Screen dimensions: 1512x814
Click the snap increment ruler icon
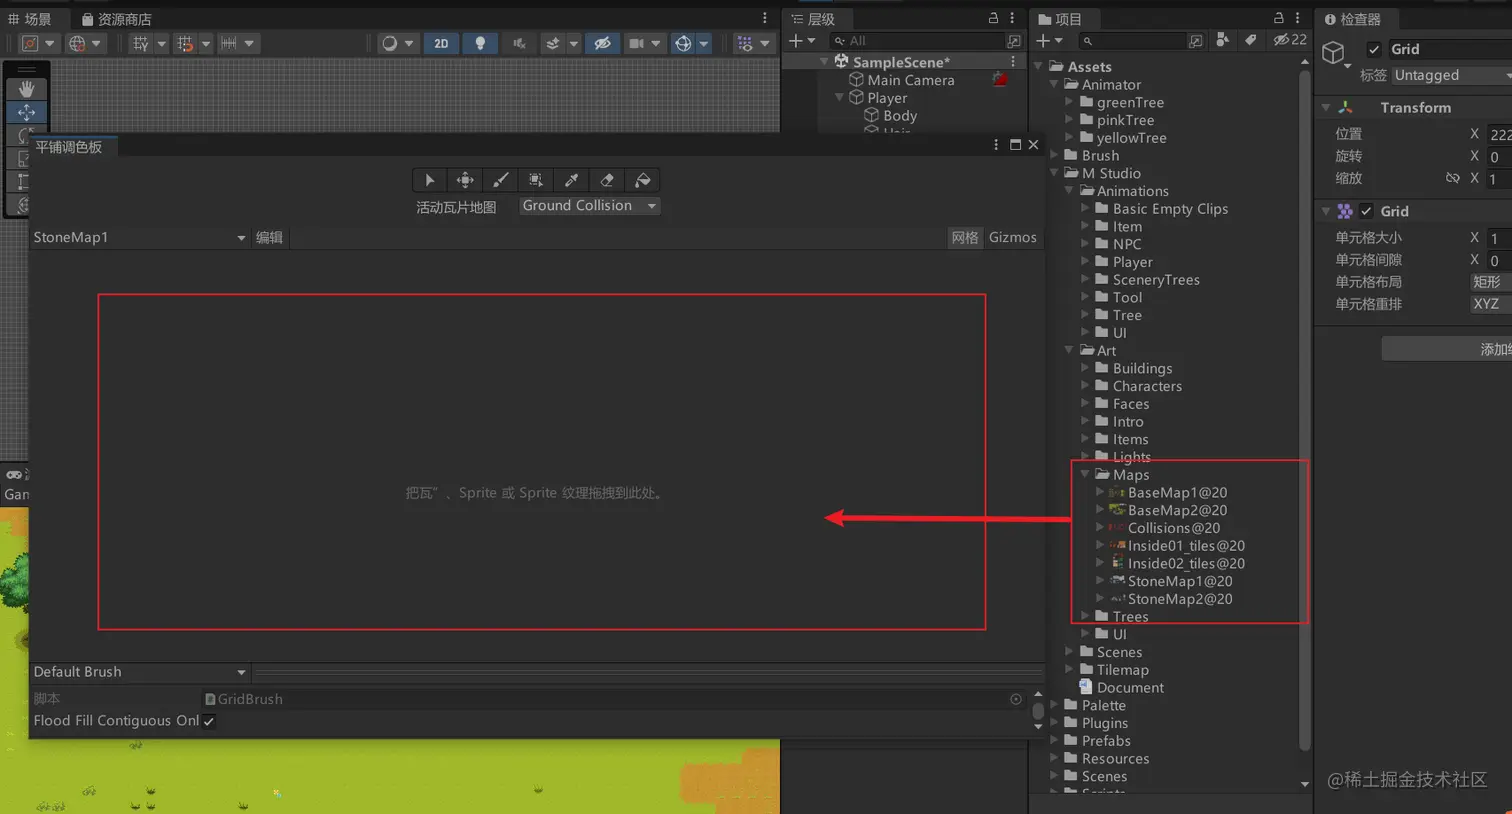click(229, 43)
